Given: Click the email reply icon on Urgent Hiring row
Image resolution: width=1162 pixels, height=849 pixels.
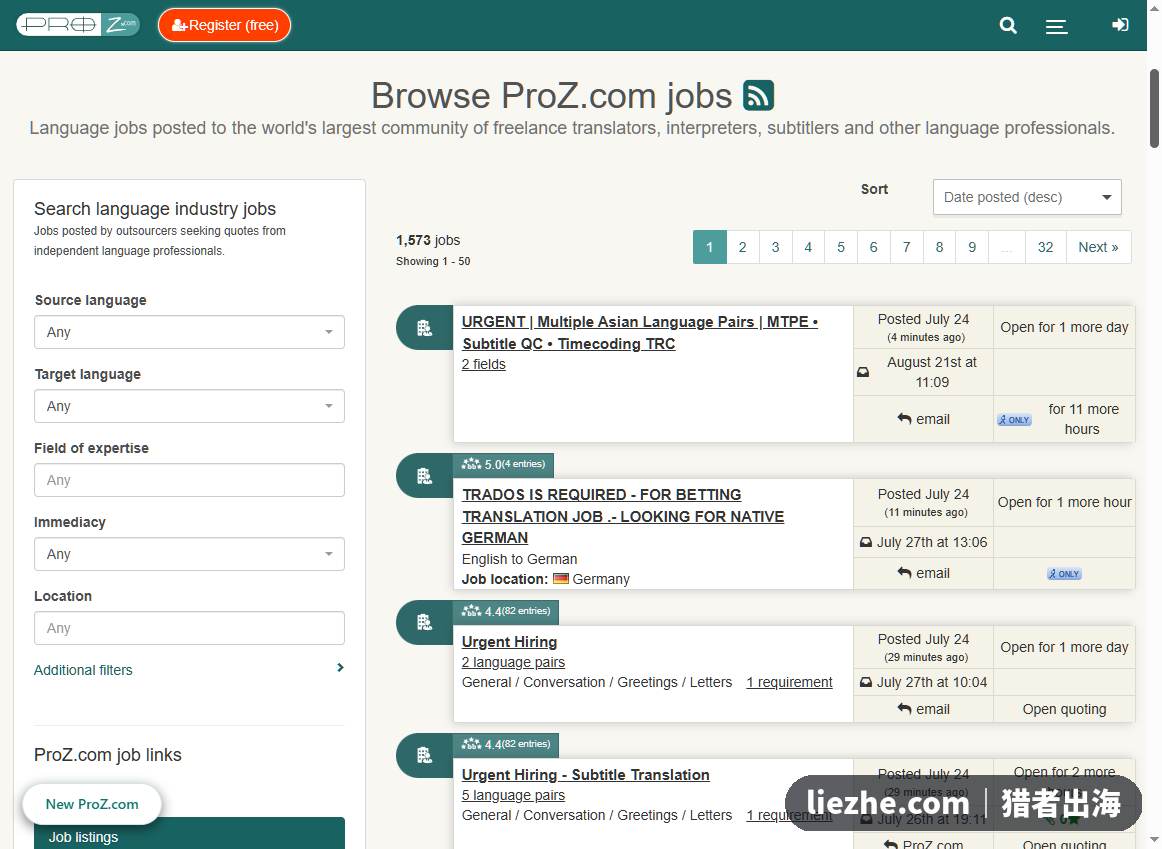Looking at the screenshot, I should tap(904, 709).
